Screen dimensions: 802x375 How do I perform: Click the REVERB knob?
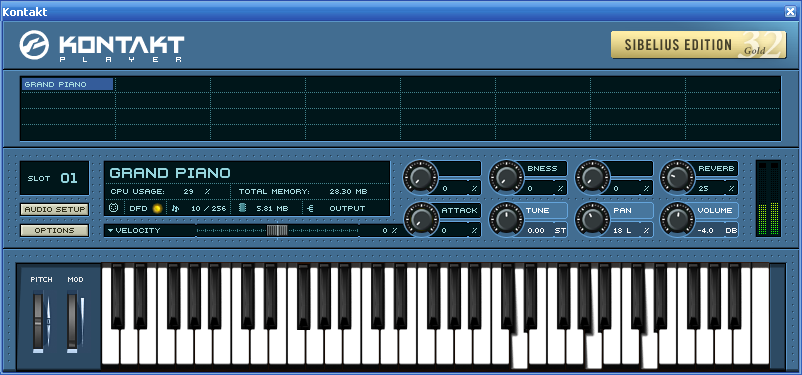click(677, 177)
